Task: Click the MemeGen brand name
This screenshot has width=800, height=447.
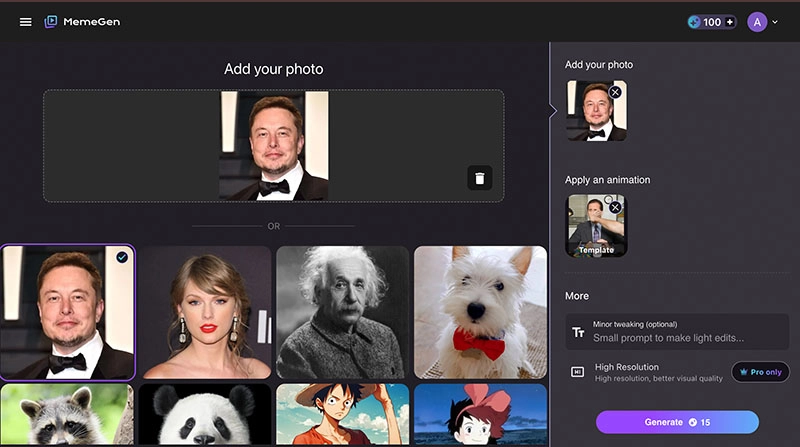Action: point(92,22)
